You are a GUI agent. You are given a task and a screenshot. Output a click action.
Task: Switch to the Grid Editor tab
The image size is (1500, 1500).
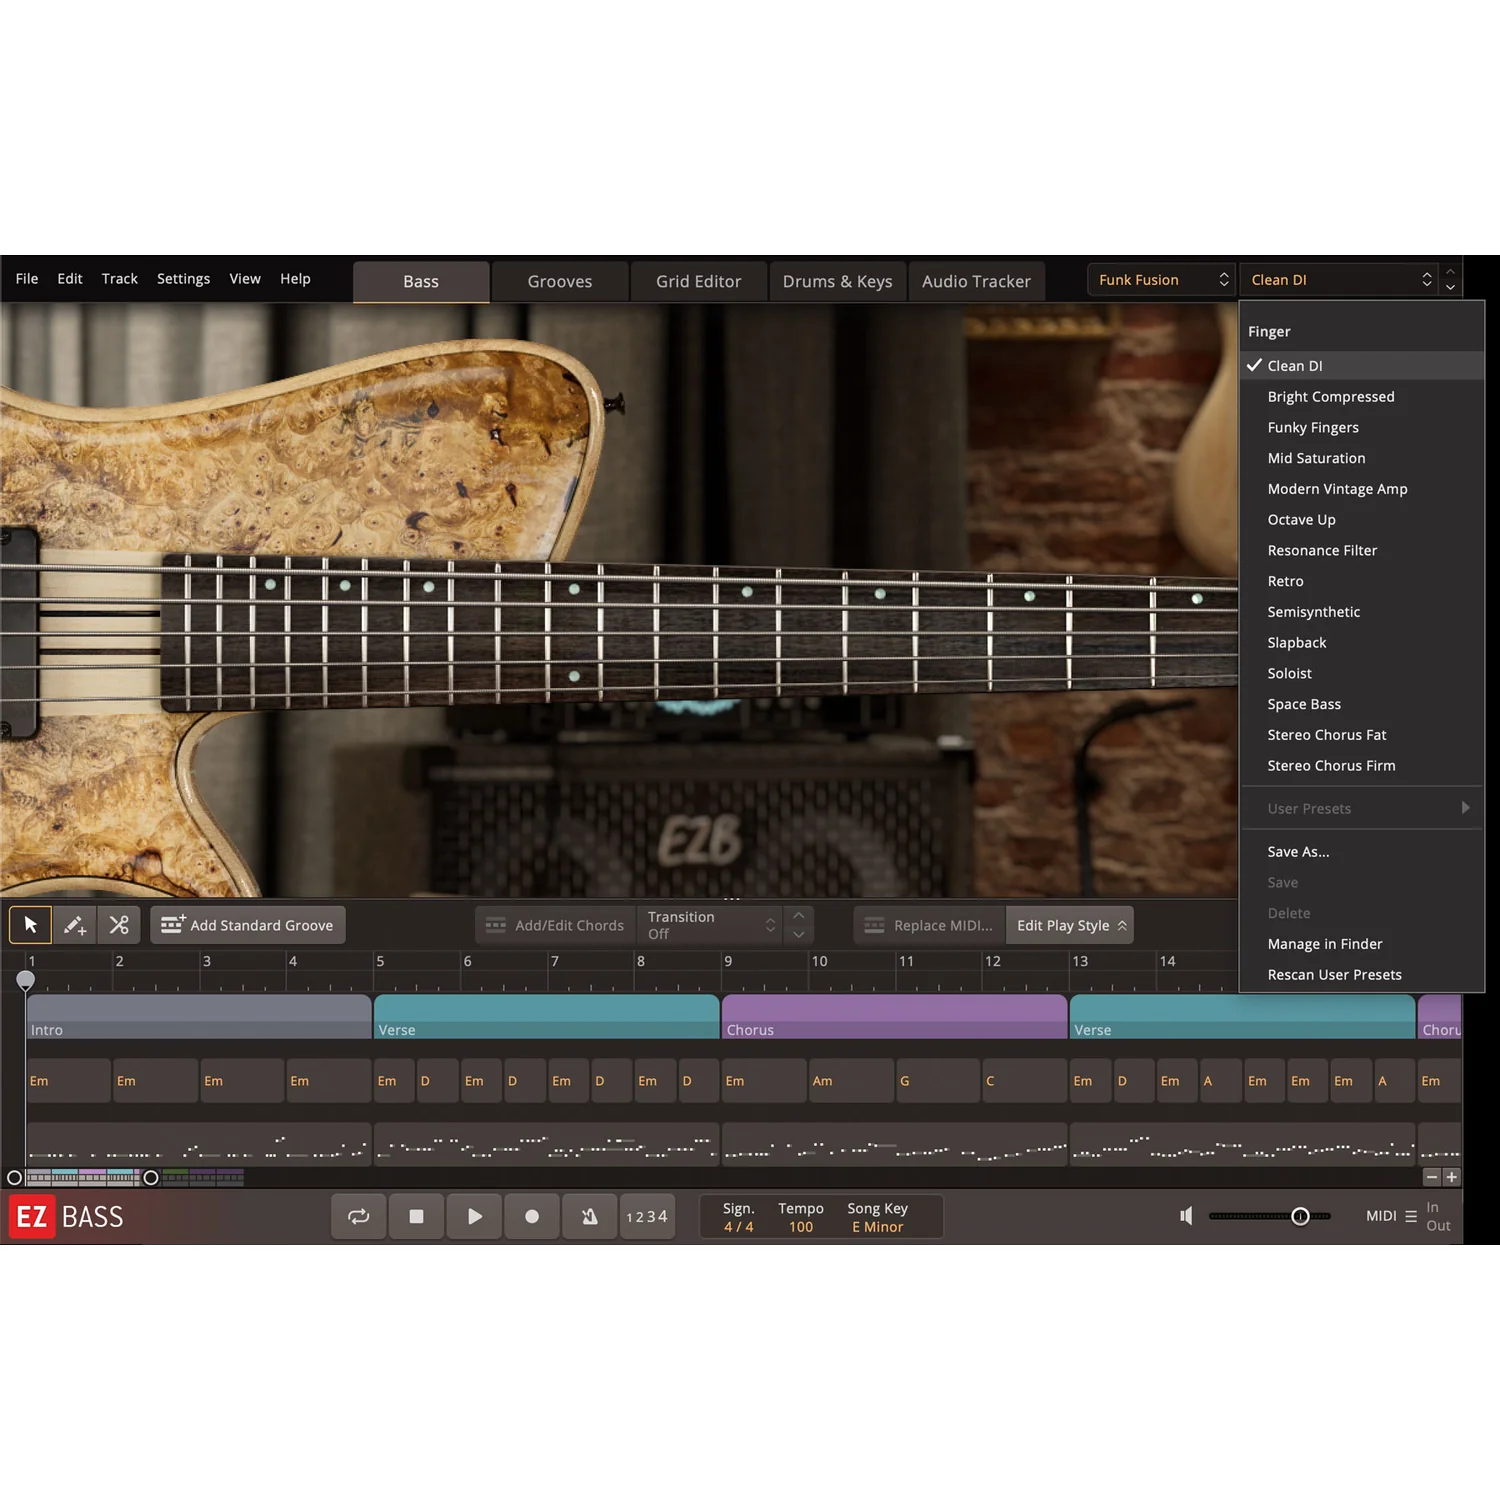coord(699,282)
